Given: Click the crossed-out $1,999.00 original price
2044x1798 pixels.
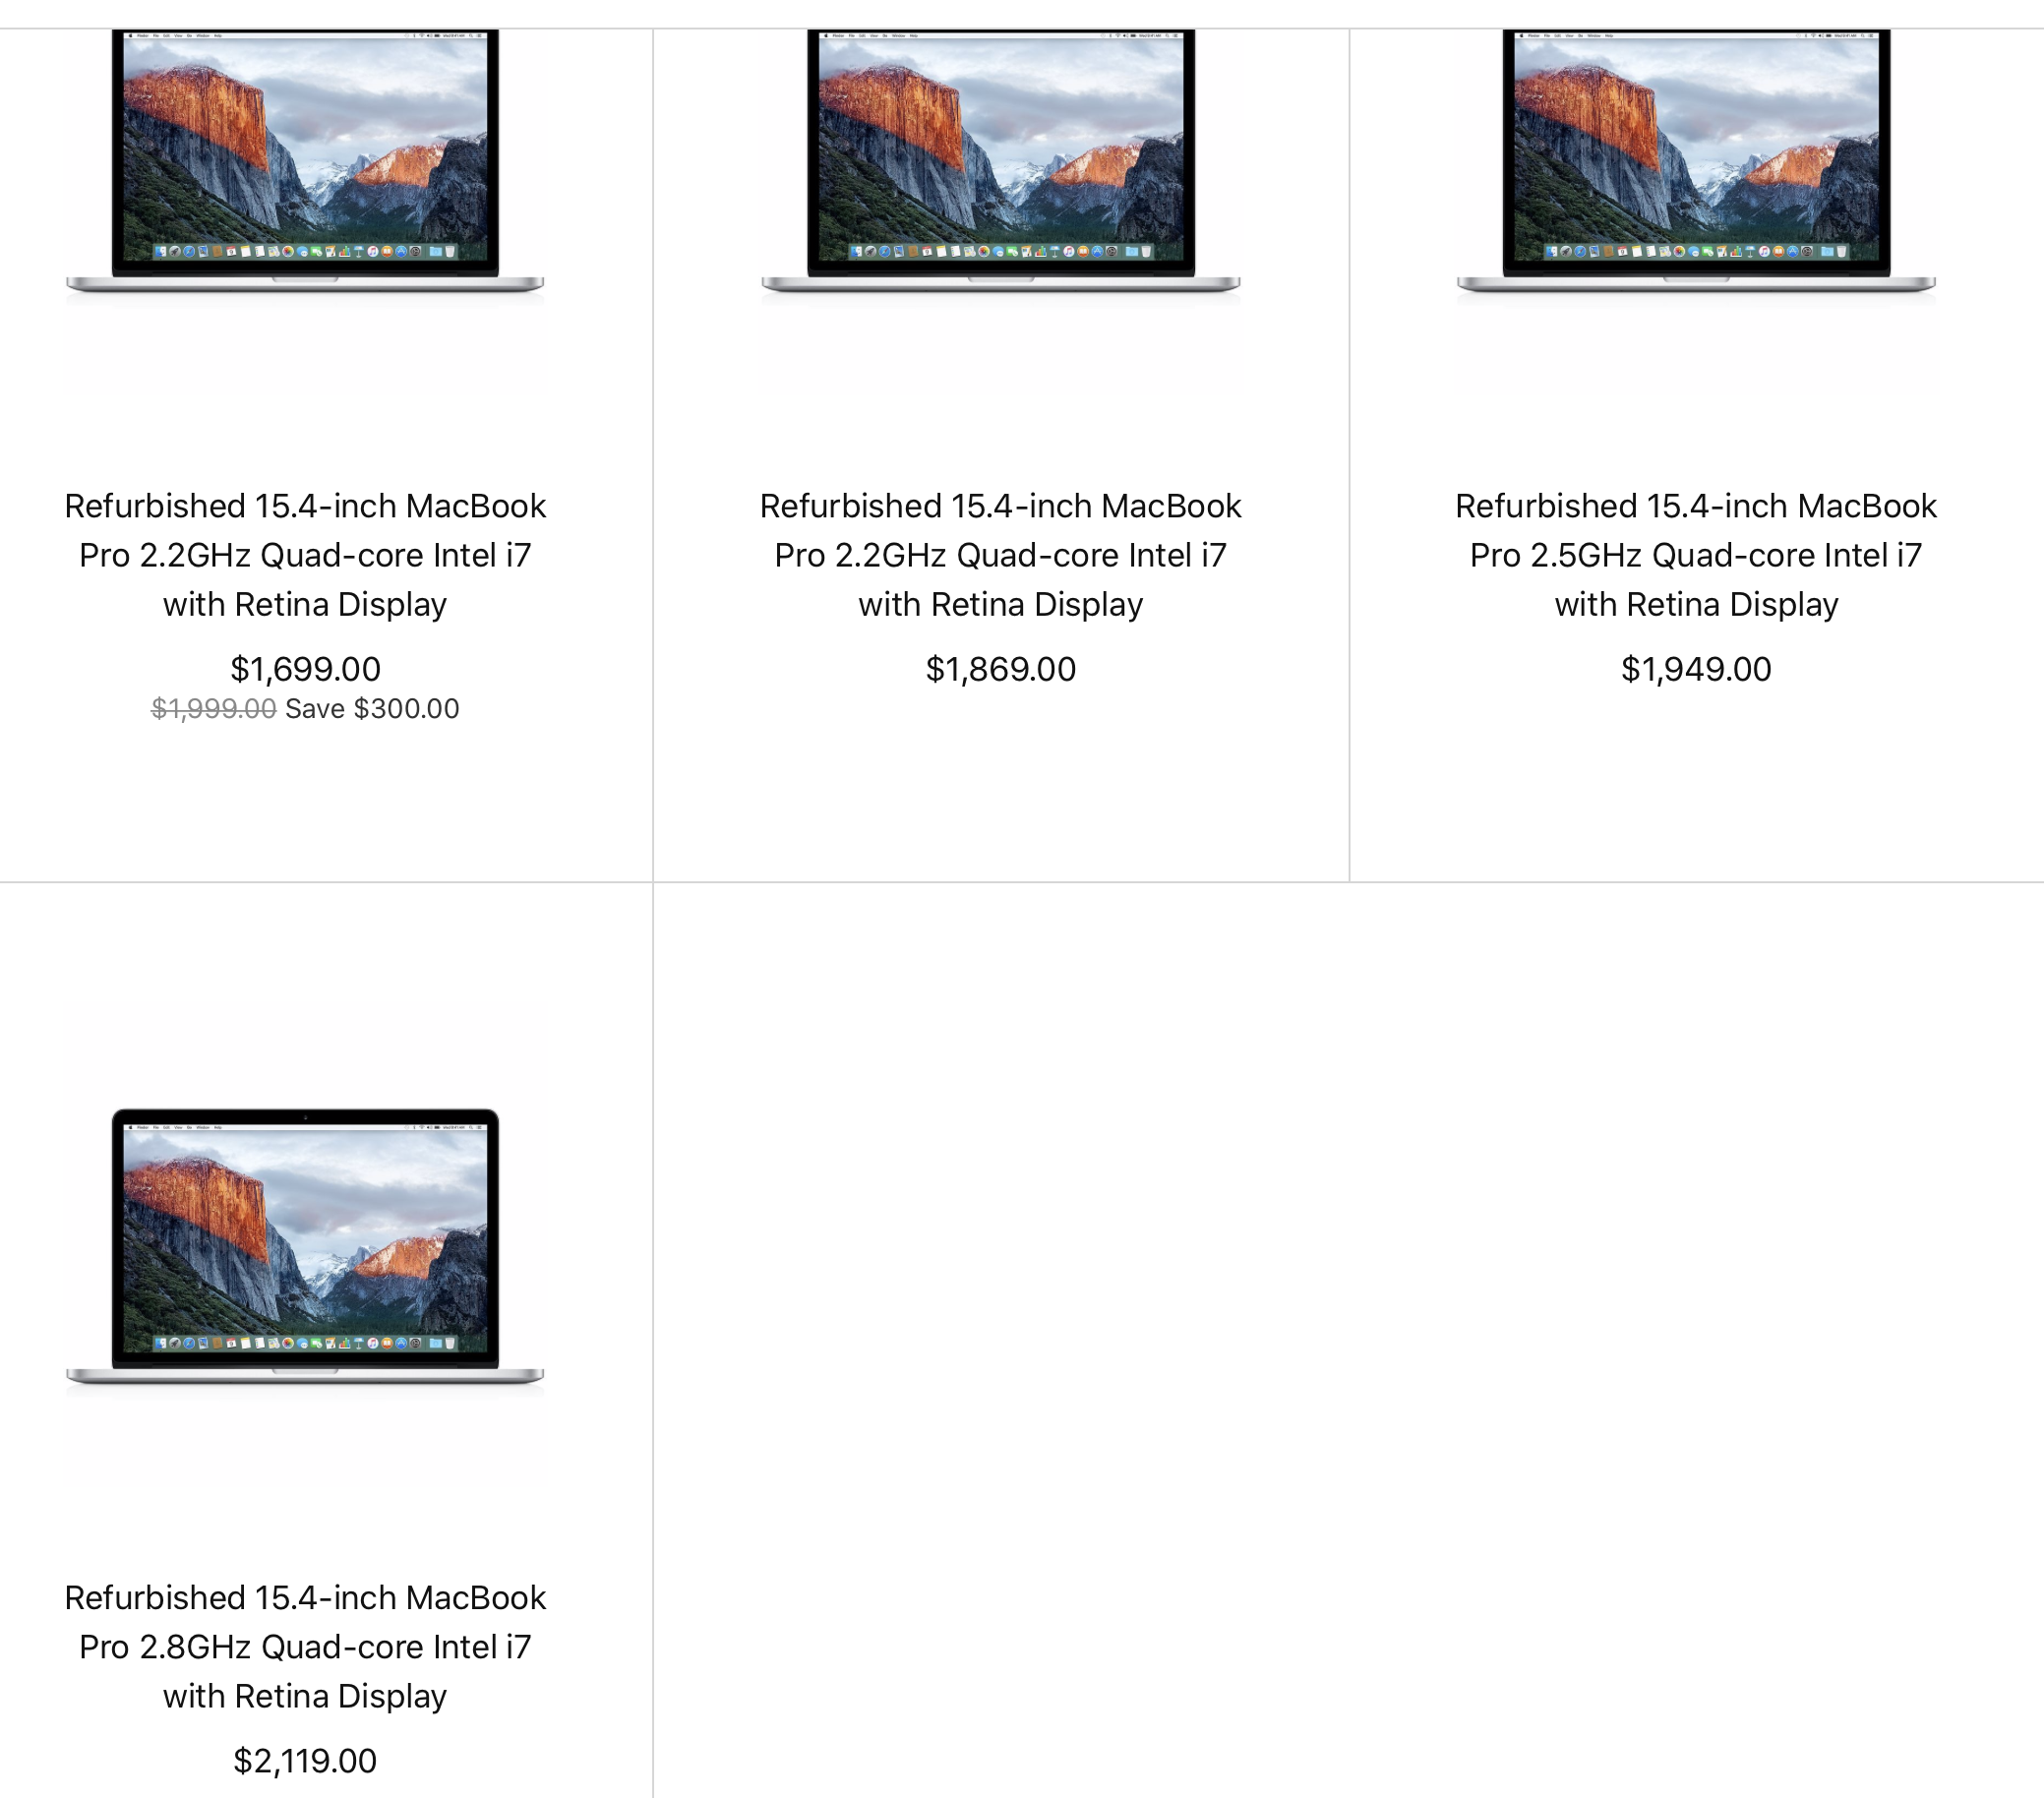Looking at the screenshot, I should click(213, 709).
